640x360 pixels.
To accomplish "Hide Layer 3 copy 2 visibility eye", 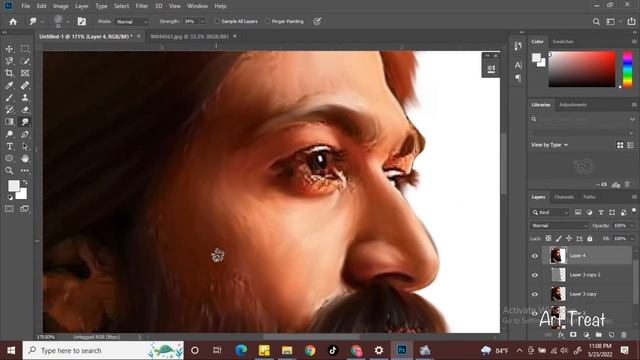I will (535, 275).
